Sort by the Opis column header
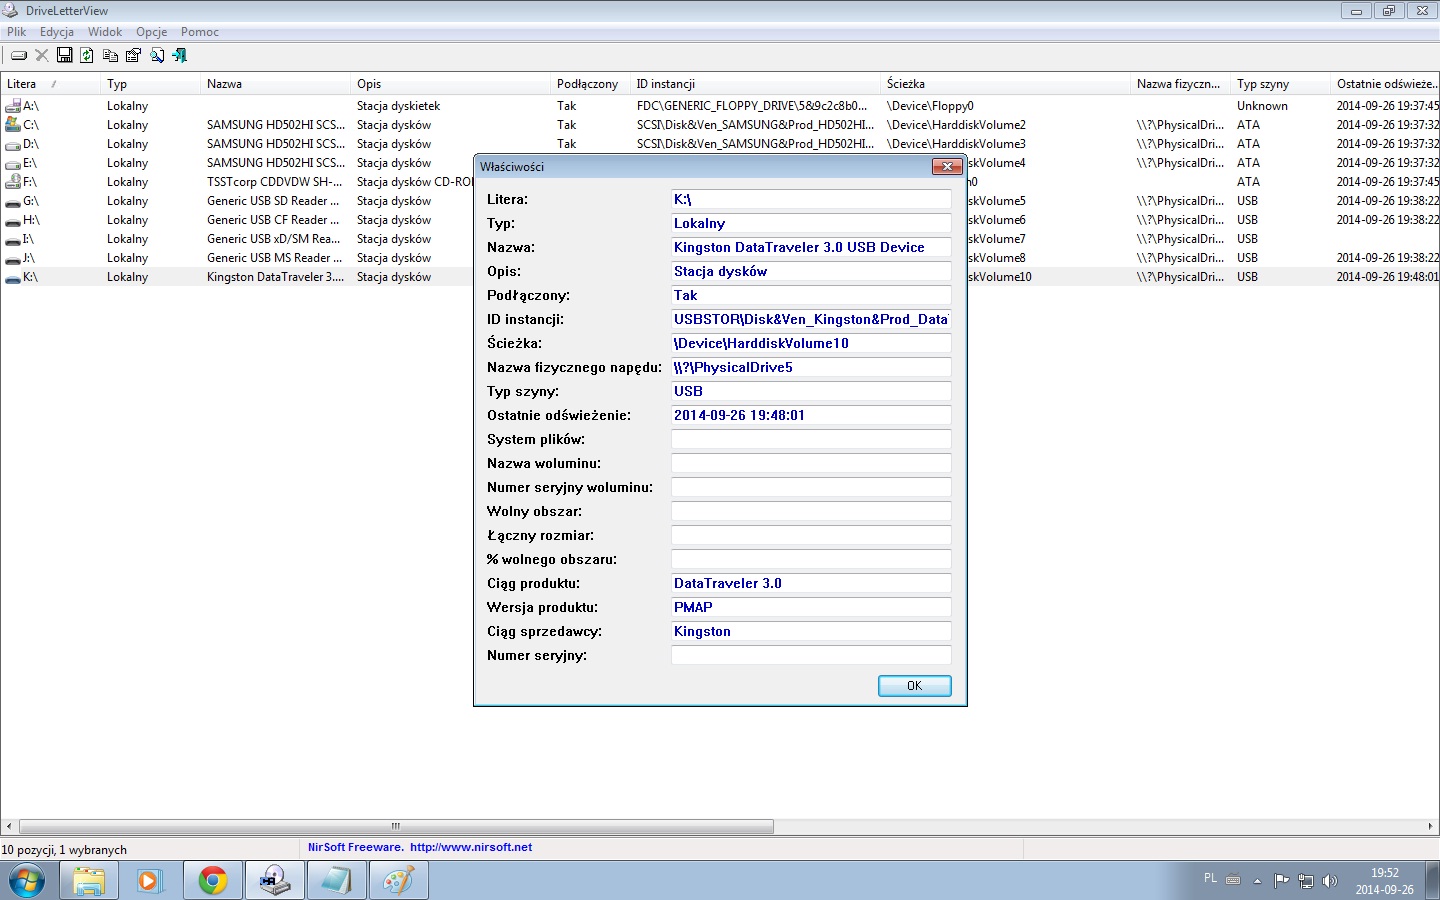 451,84
